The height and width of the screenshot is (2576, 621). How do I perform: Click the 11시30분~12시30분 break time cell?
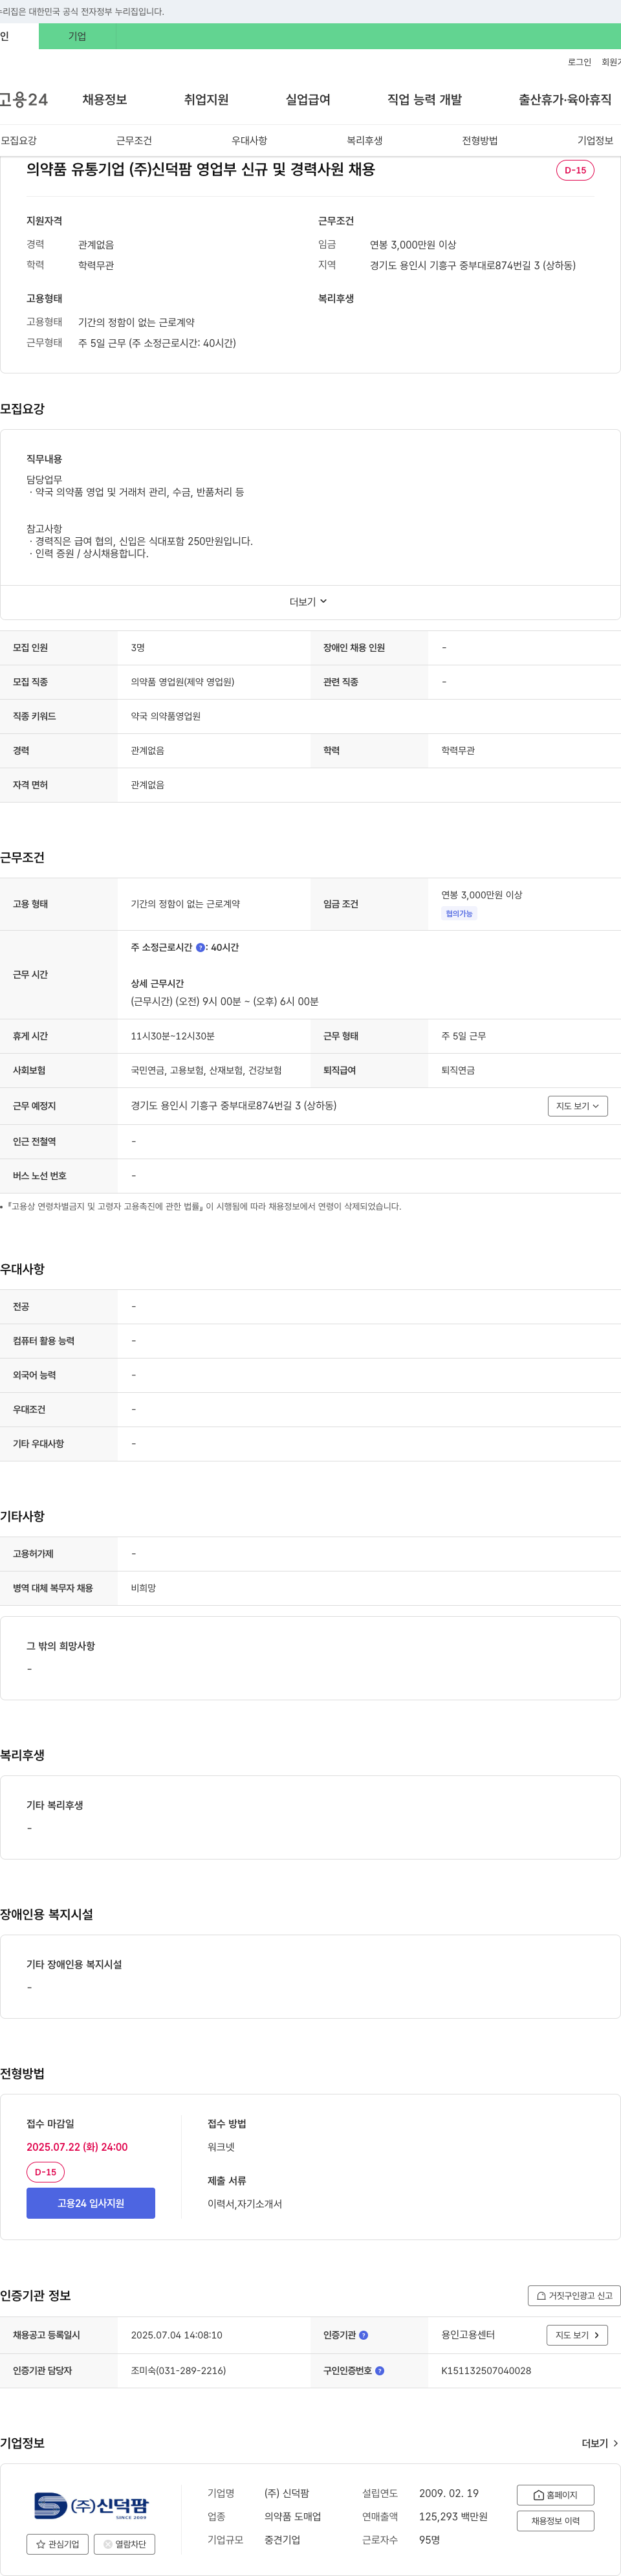tap(173, 1036)
